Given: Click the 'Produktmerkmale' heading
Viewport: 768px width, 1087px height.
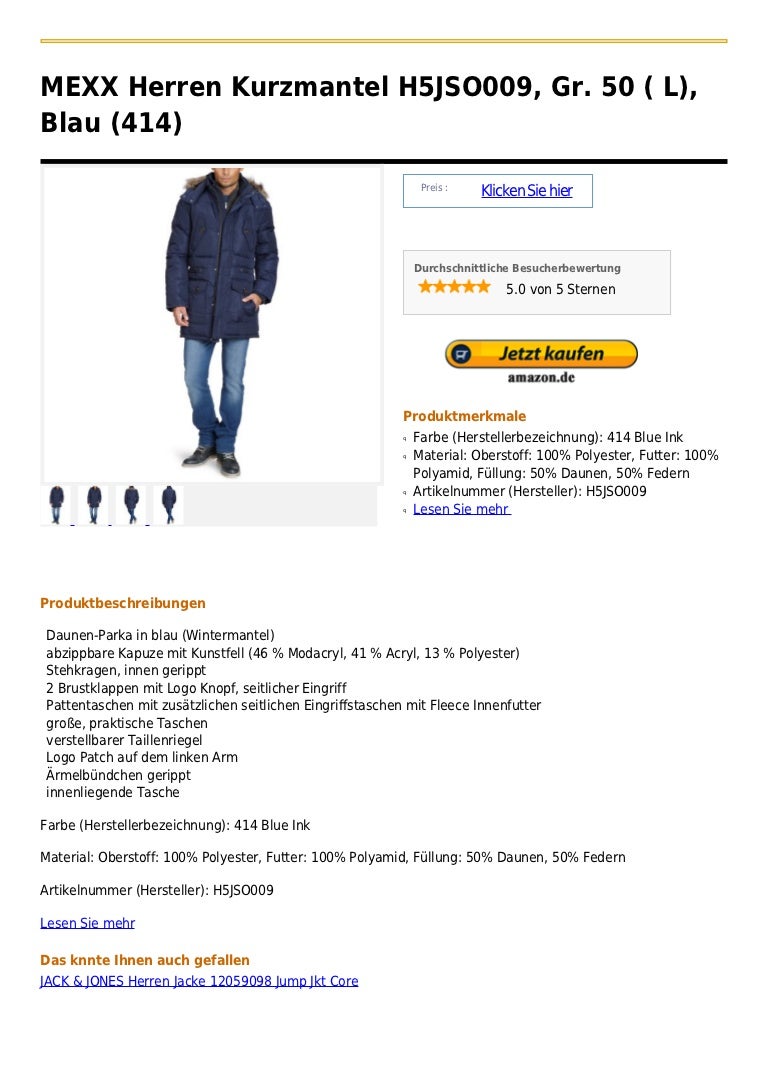Looking at the screenshot, I should pyautogui.click(x=464, y=416).
